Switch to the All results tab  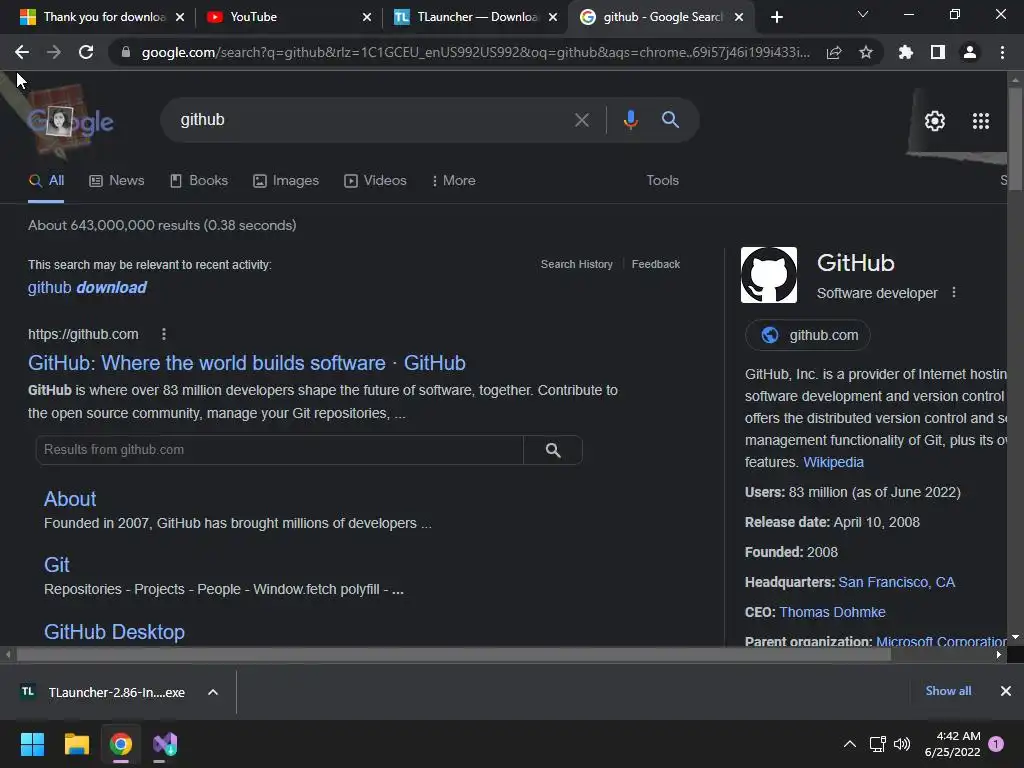(46, 180)
